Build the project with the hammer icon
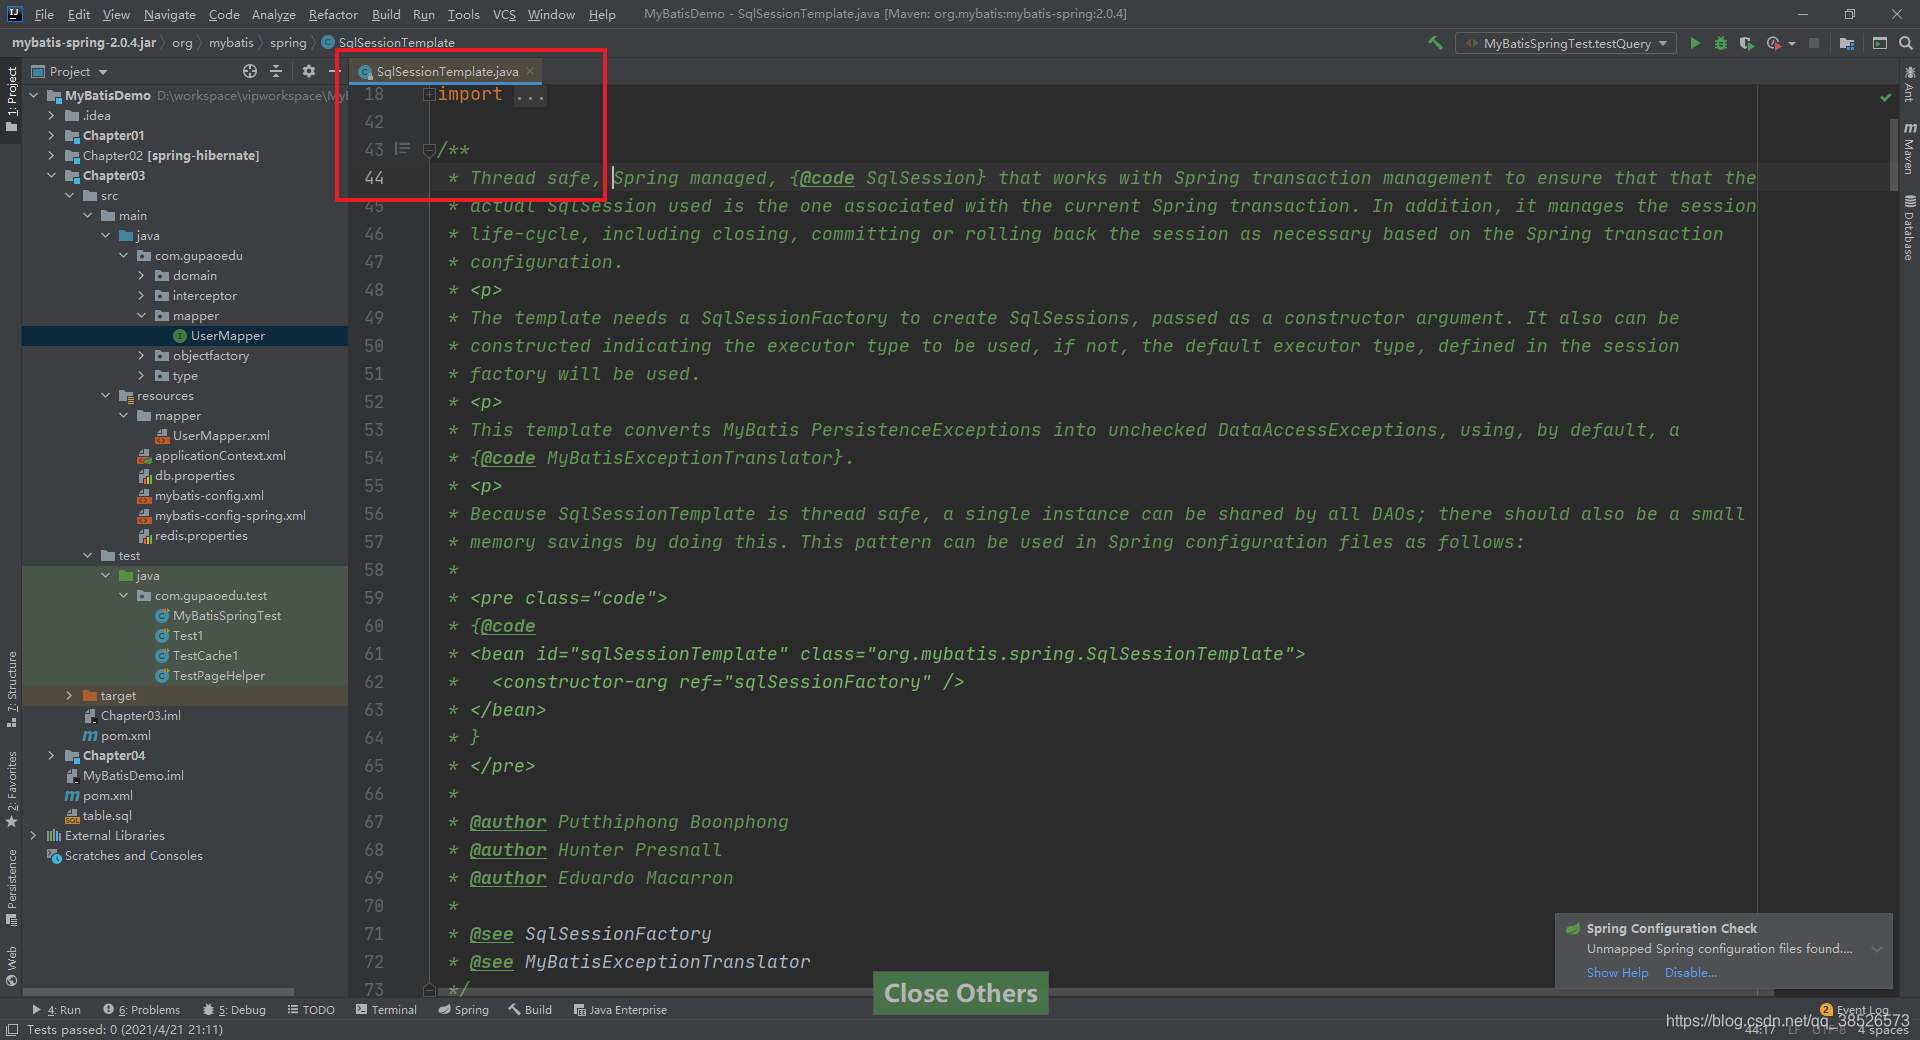The width and height of the screenshot is (1920, 1040). [1435, 43]
